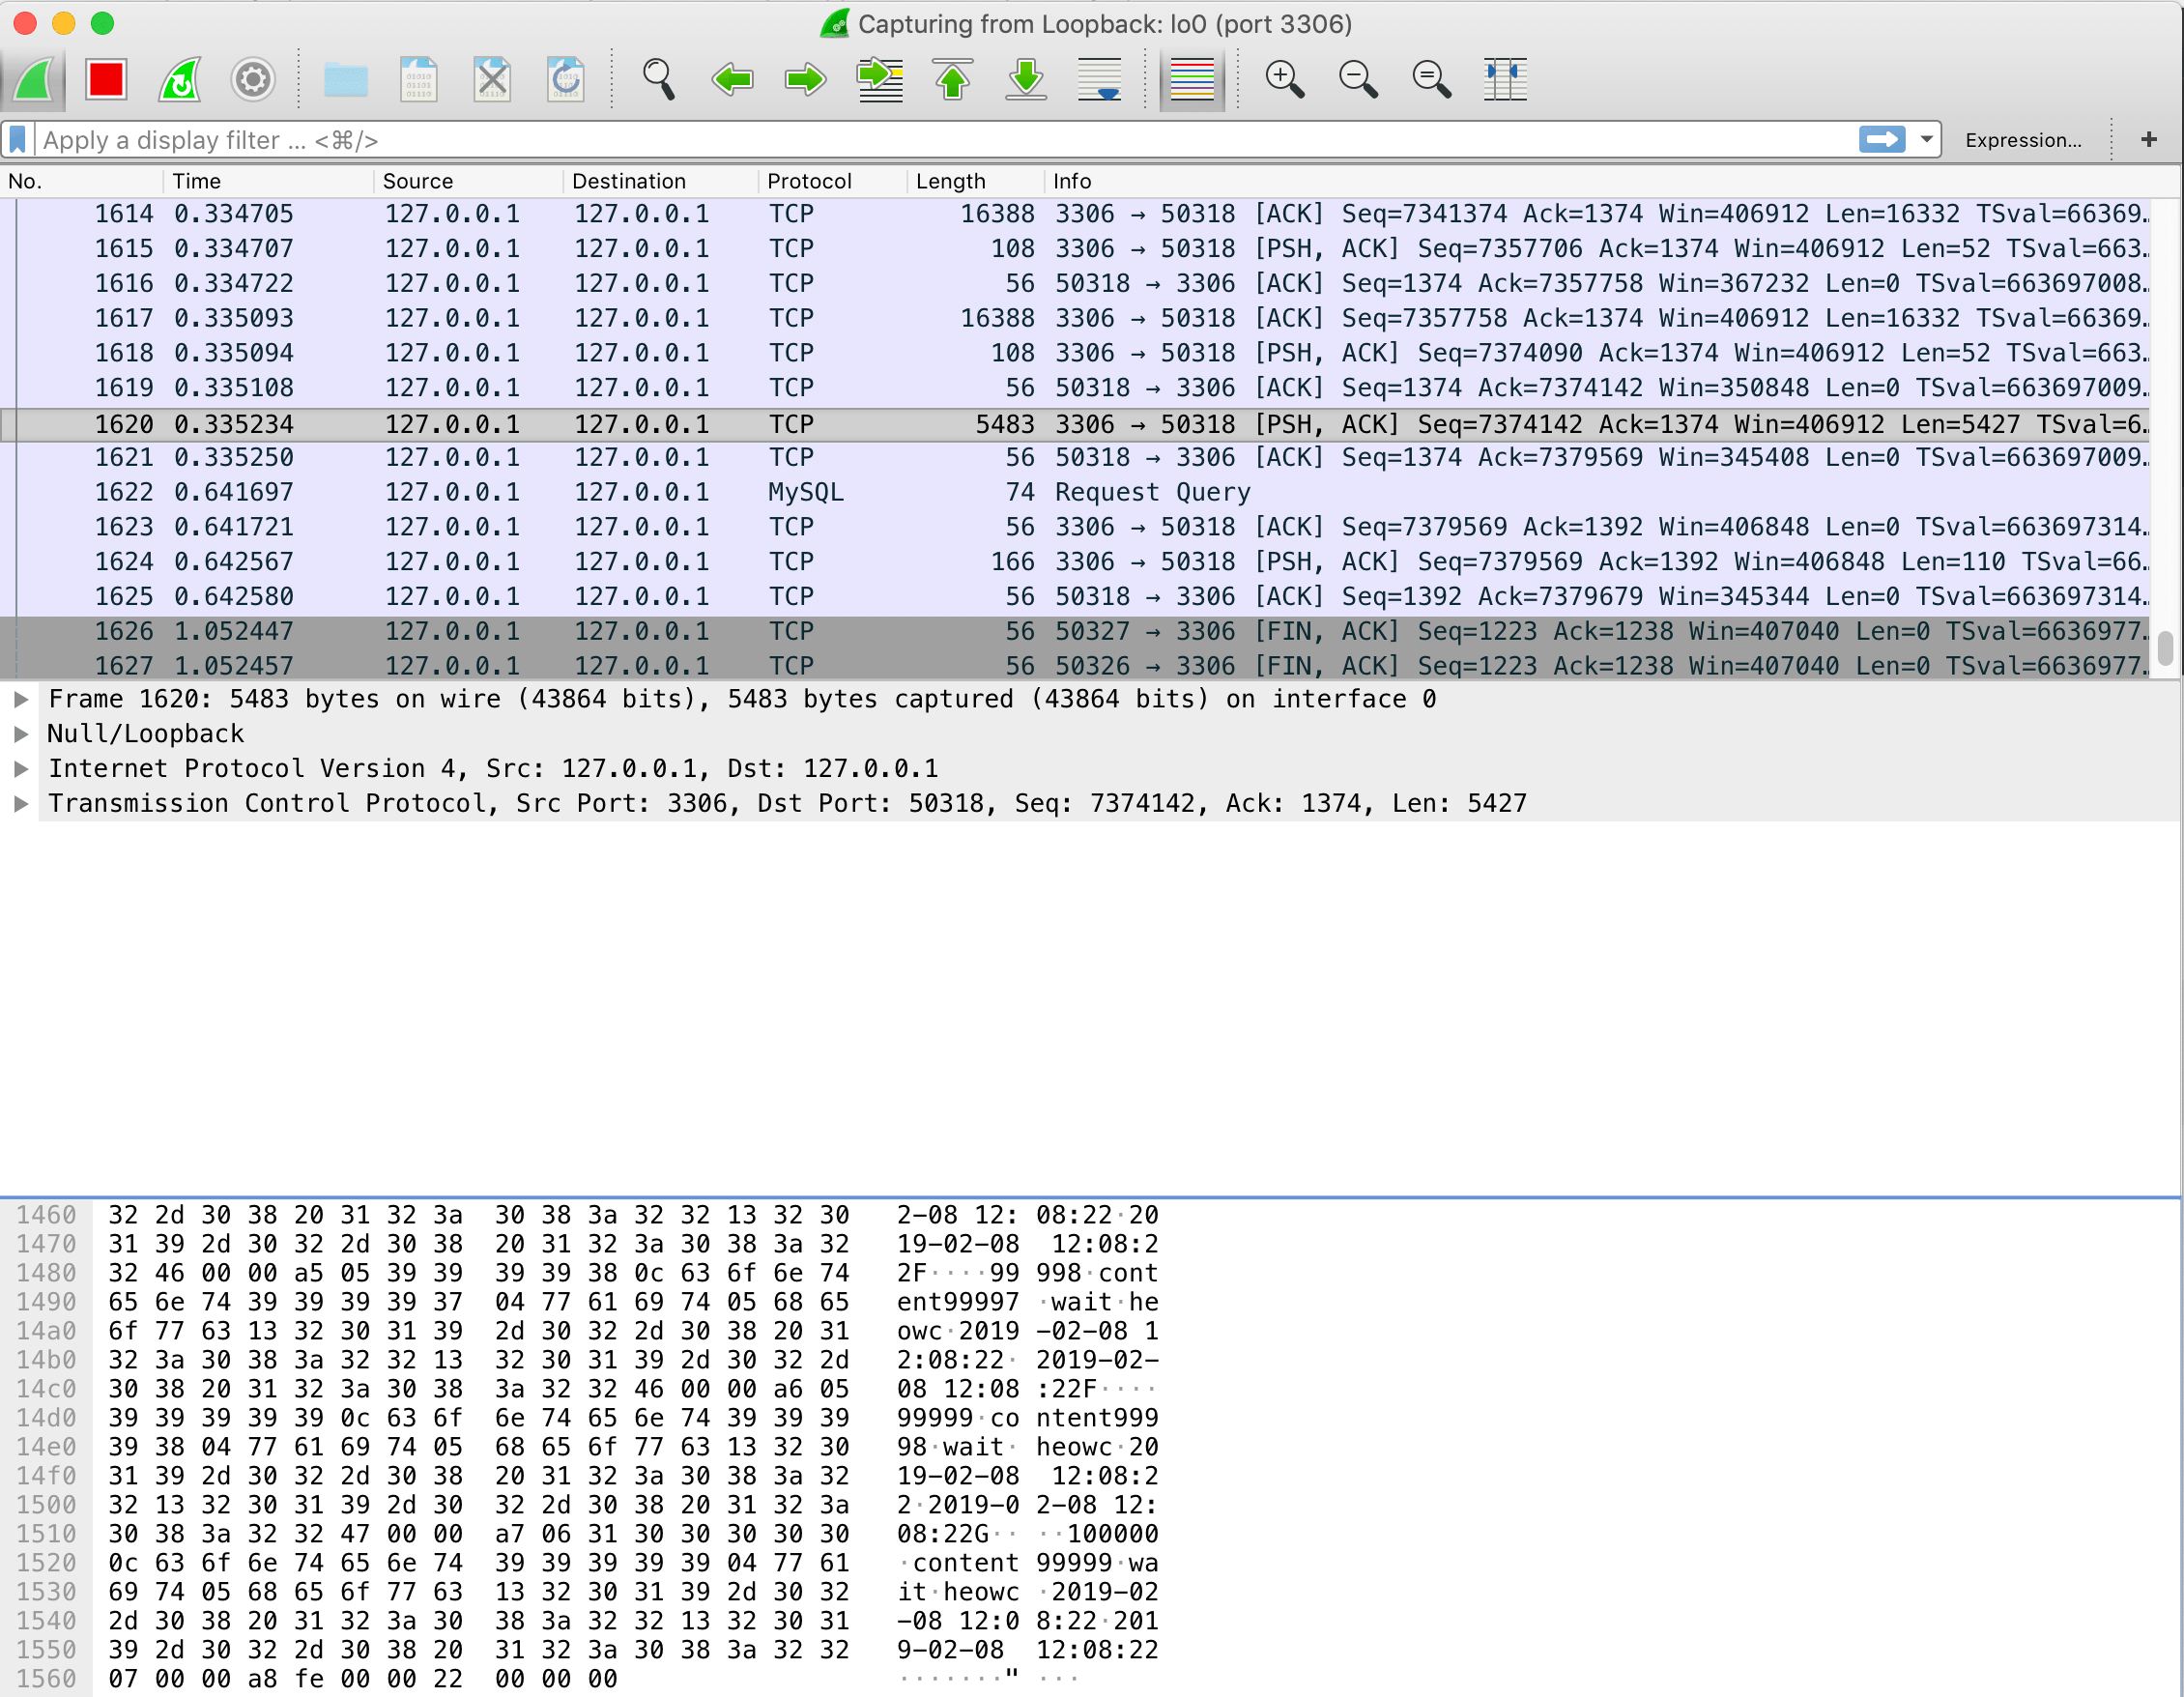Reload this capture file
This screenshot has width=2184, height=1697.
click(565, 79)
